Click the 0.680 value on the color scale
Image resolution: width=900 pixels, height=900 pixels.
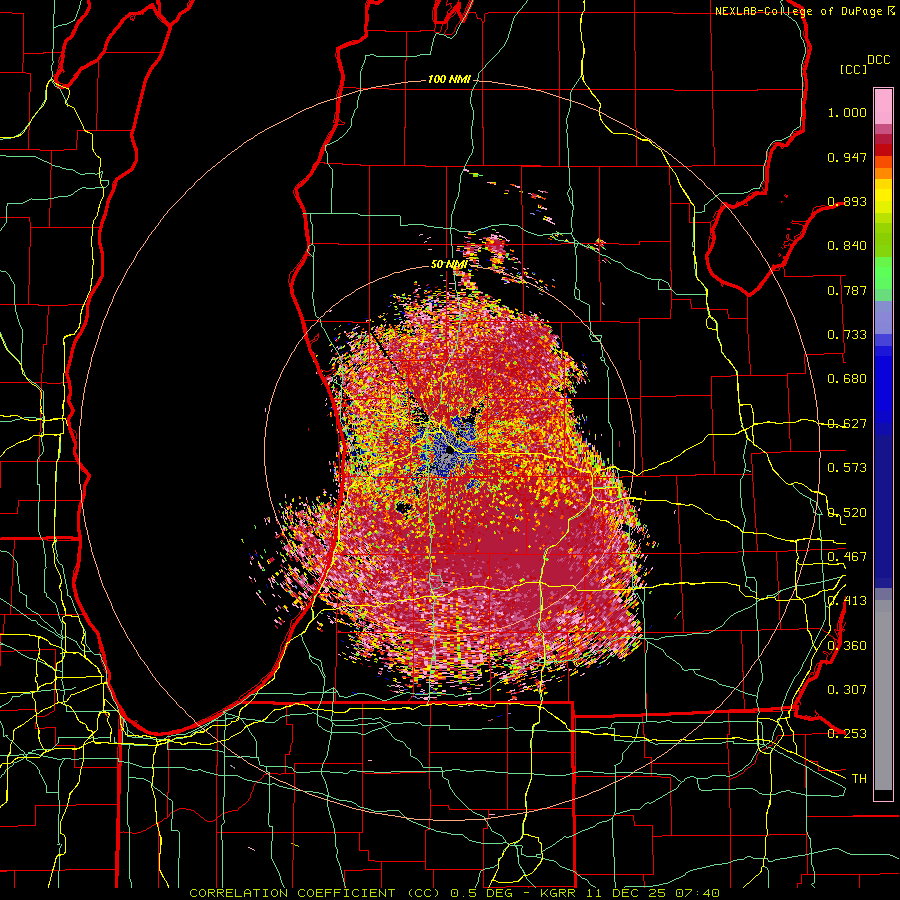click(x=847, y=379)
